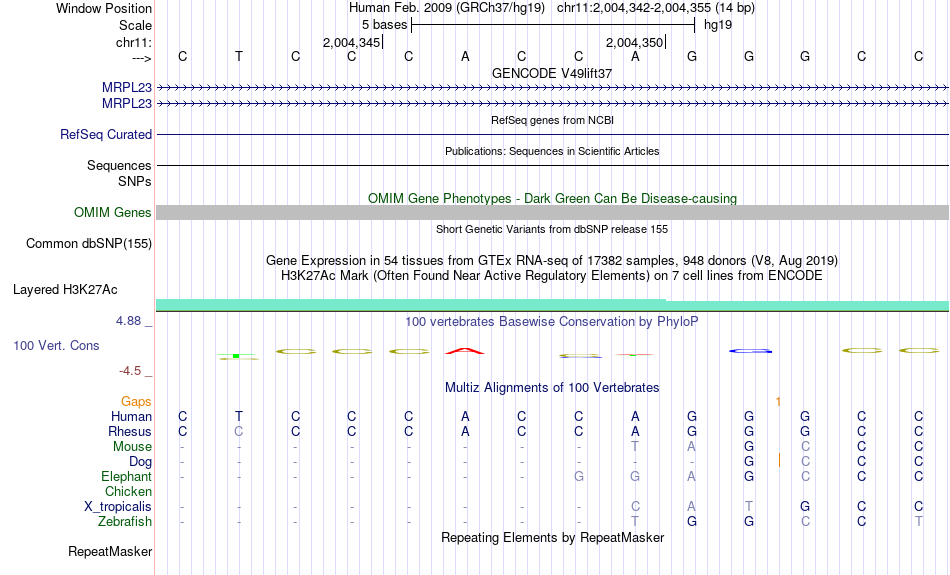Click the 'OMIM Gene Phenotypes' track title
Image resolution: width=950 pixels, height=575 pixels.
552,198
